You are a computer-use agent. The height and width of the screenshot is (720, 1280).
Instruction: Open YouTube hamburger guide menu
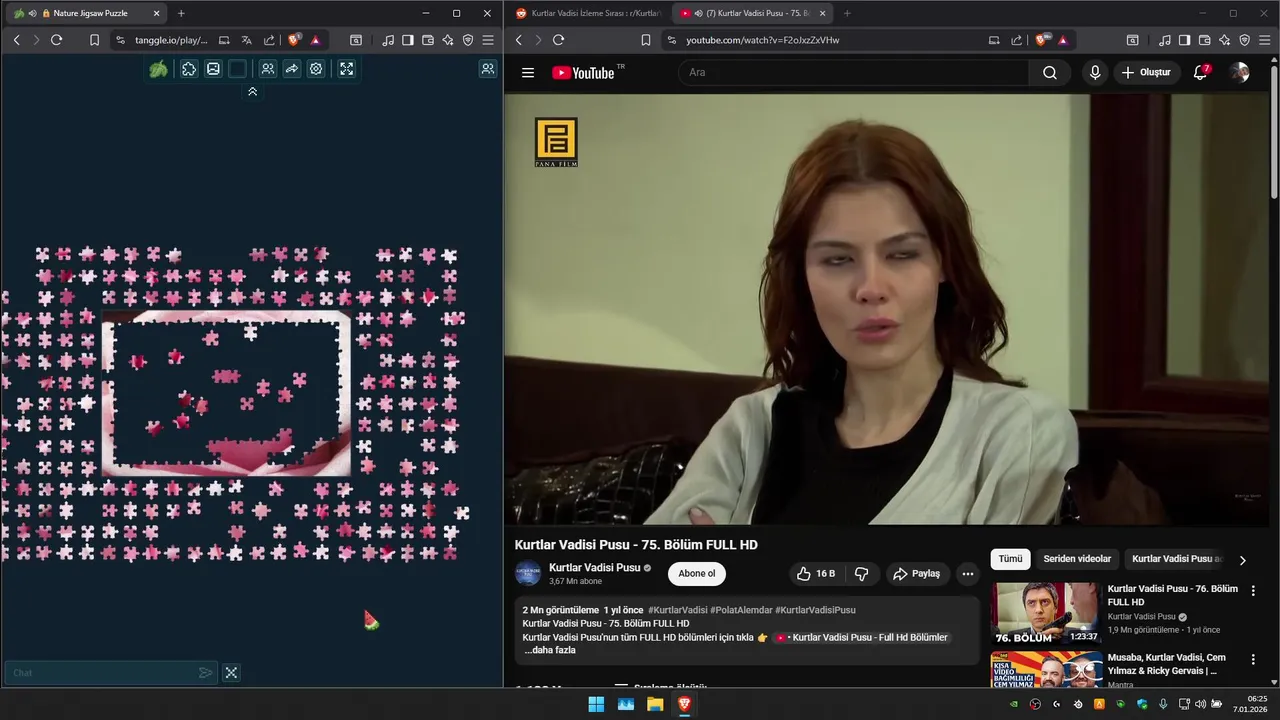tap(528, 72)
